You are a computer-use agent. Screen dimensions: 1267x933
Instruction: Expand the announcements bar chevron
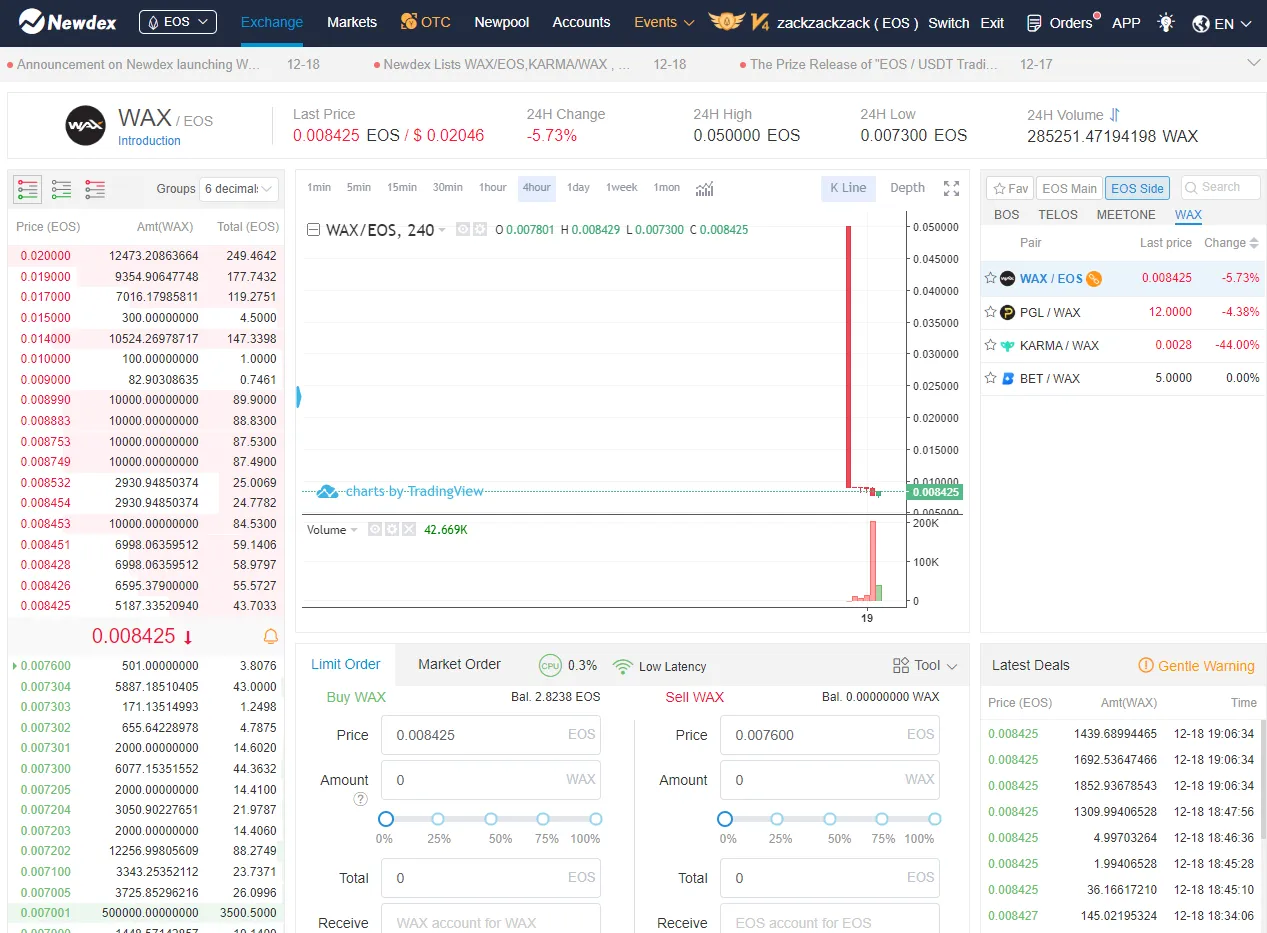tap(1254, 63)
